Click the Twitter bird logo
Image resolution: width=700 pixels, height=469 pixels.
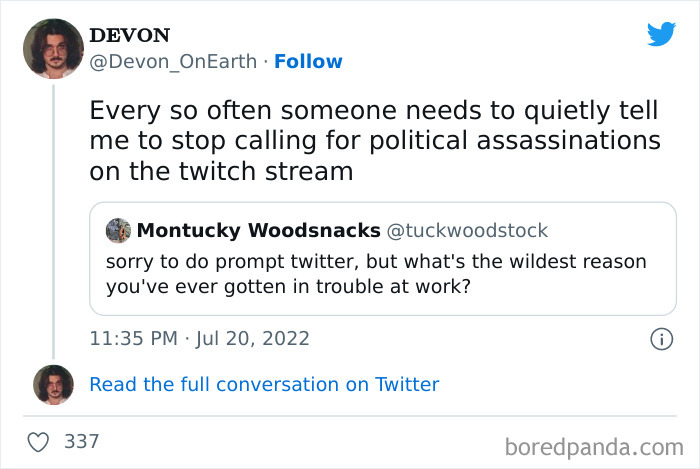[x=661, y=34]
